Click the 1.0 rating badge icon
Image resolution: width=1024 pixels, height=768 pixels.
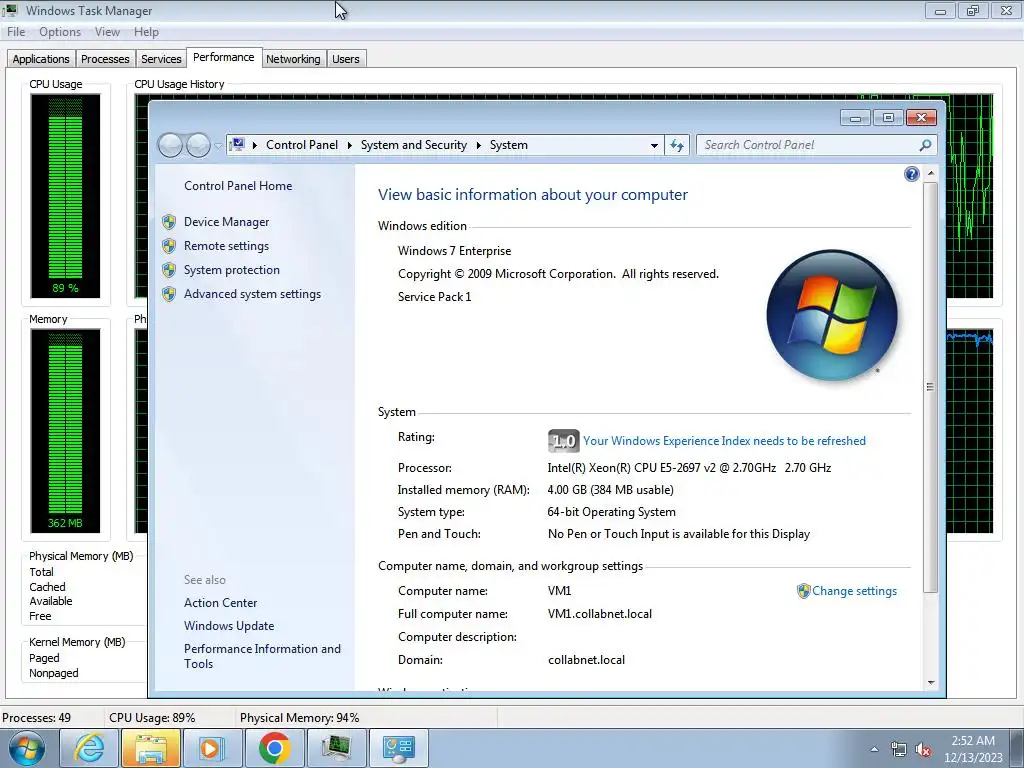563,441
